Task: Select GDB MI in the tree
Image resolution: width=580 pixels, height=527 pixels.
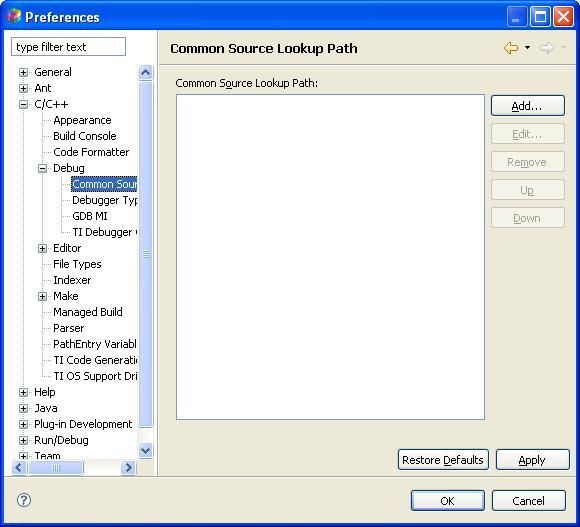Action: (90, 216)
